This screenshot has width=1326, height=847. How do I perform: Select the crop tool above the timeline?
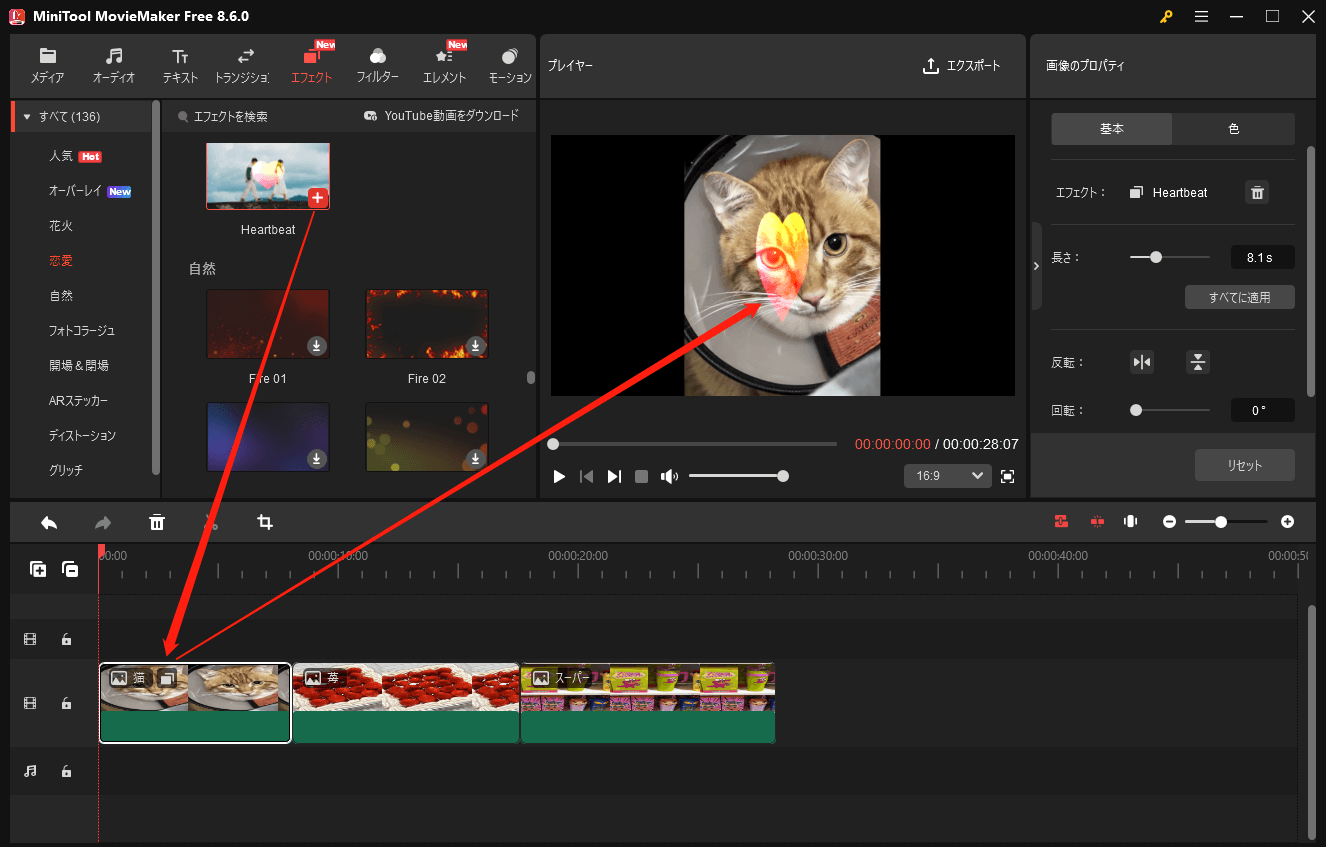[x=264, y=521]
